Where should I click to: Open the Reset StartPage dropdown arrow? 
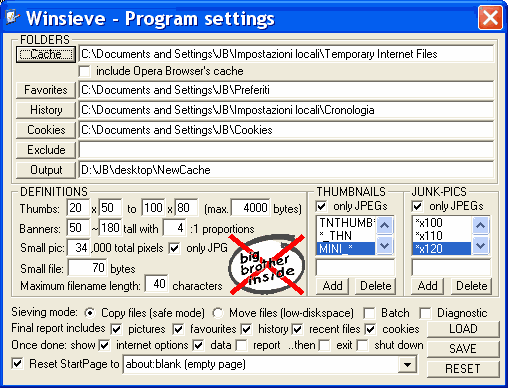407,364
